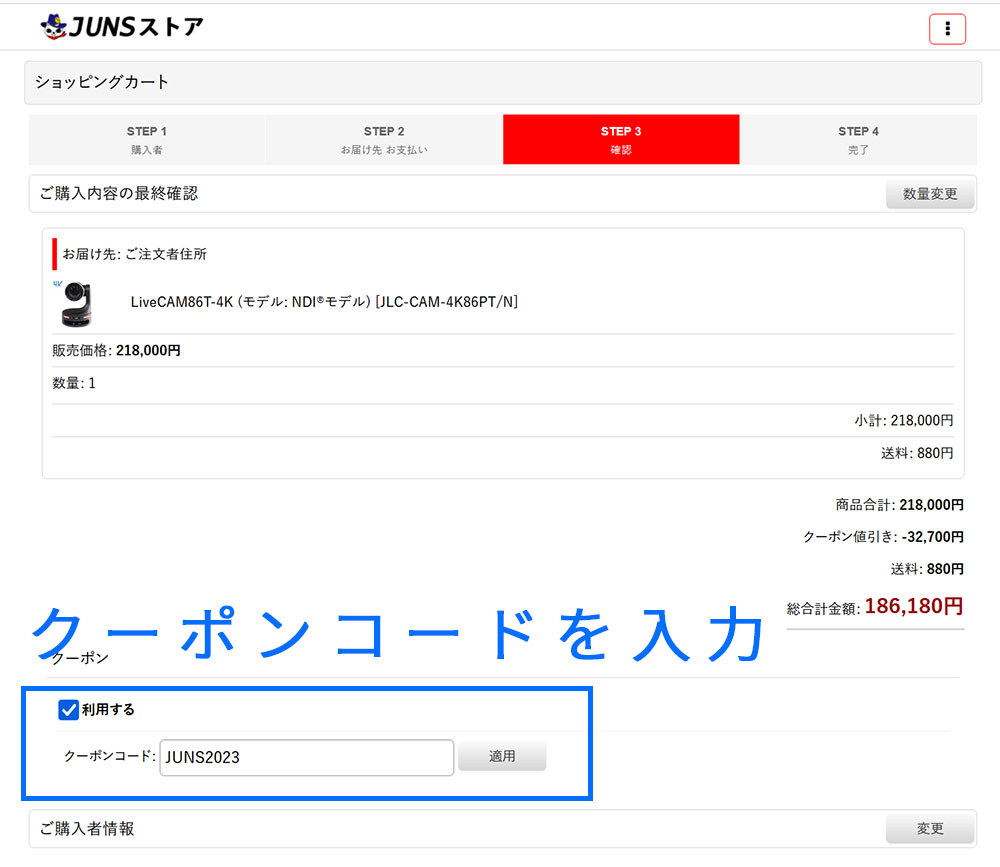Open the LiveCAM86T-4K camera thumbnail

(76, 303)
